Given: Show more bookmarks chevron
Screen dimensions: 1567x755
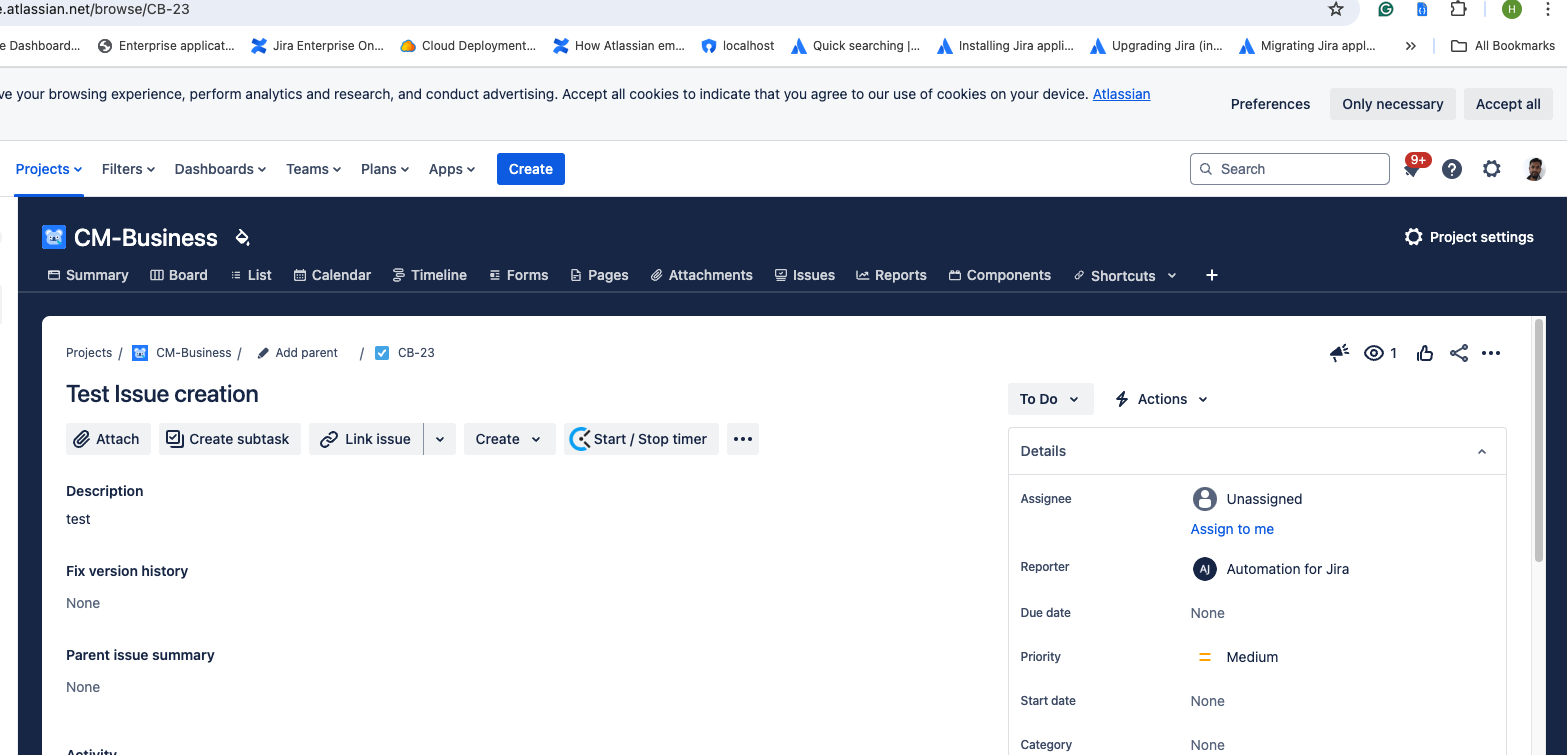Looking at the screenshot, I should 1411,46.
